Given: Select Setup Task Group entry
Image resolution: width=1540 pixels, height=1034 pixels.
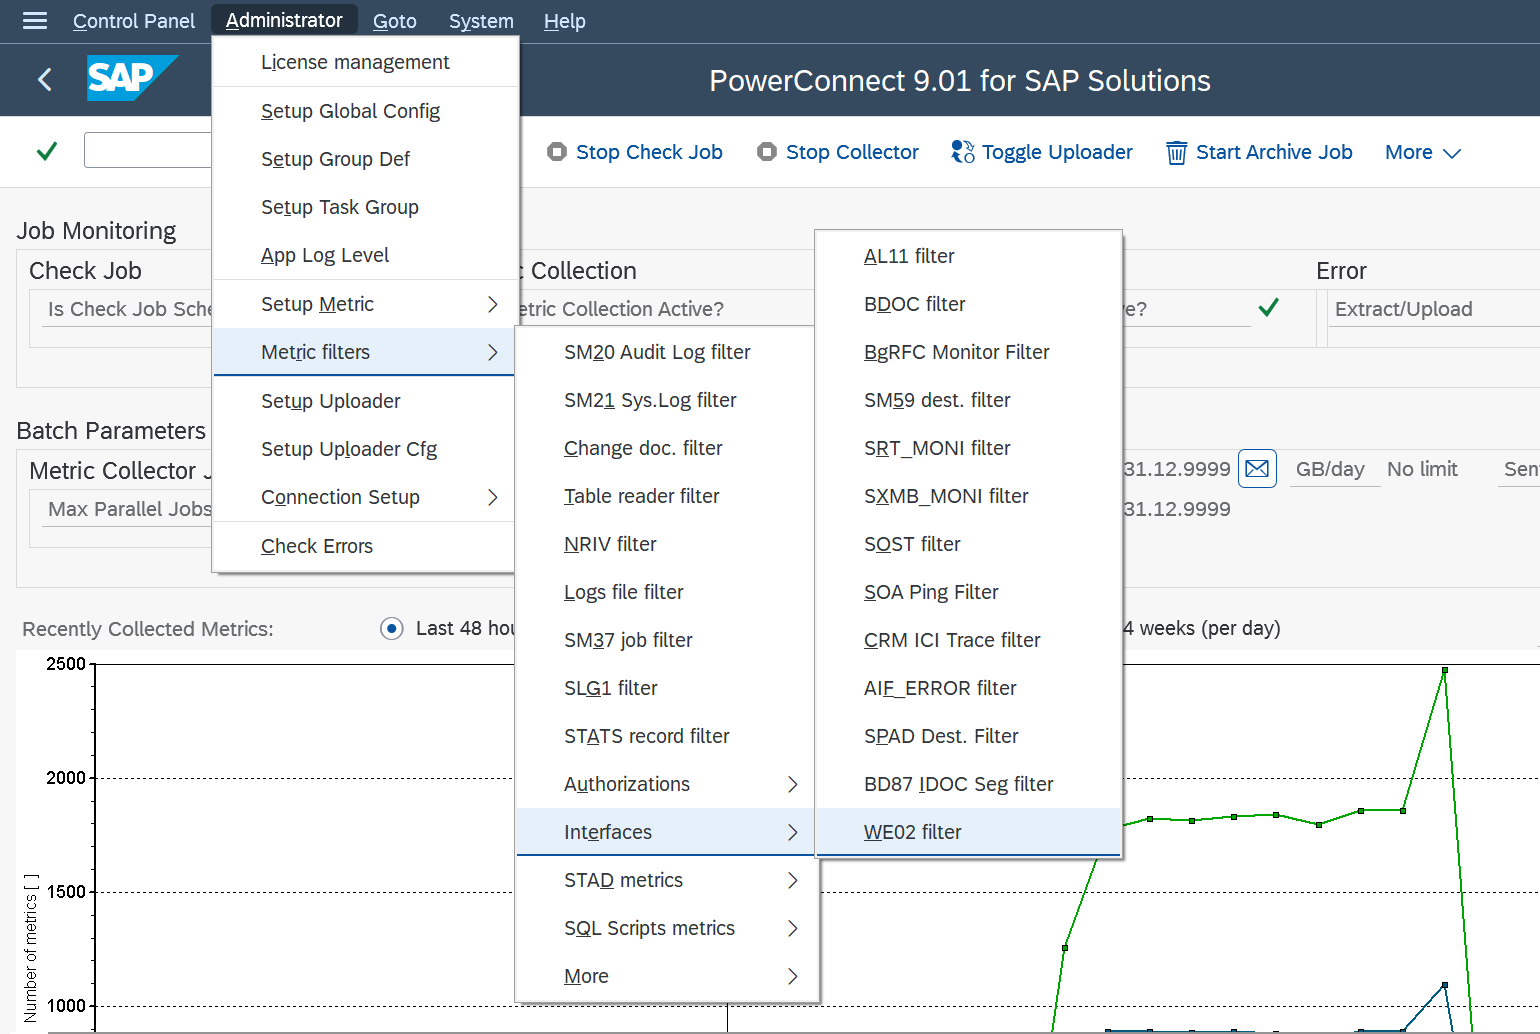Looking at the screenshot, I should point(366,207).
